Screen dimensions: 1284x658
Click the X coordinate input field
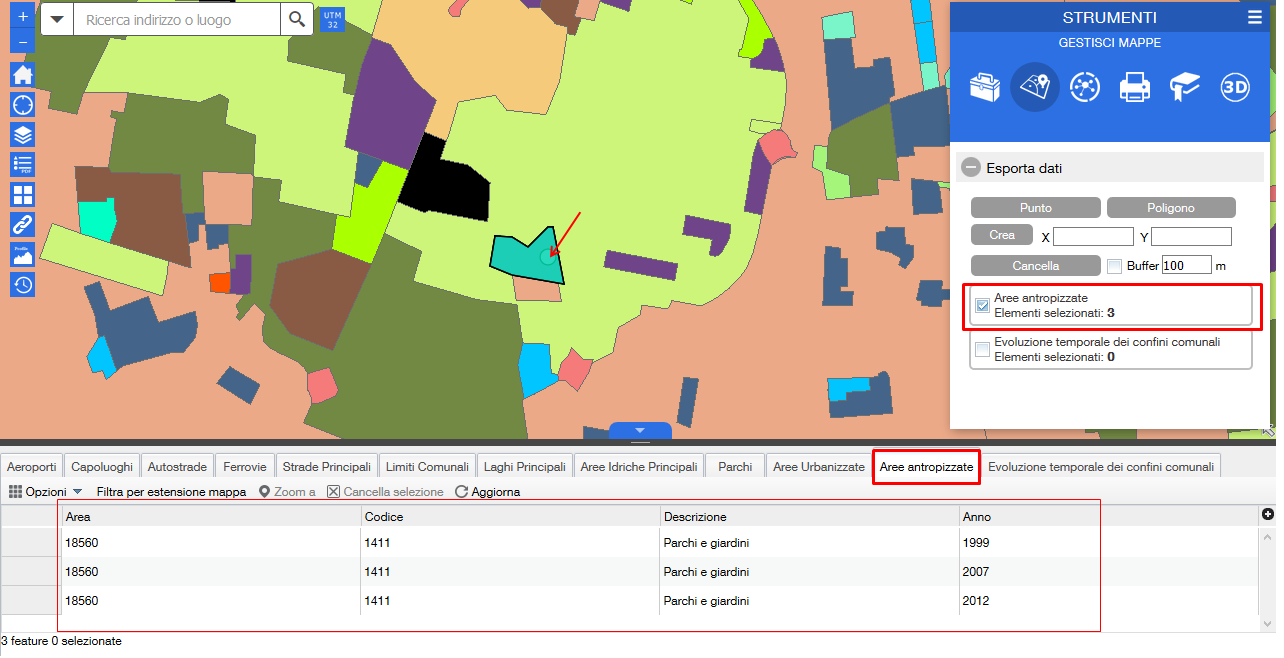1093,237
